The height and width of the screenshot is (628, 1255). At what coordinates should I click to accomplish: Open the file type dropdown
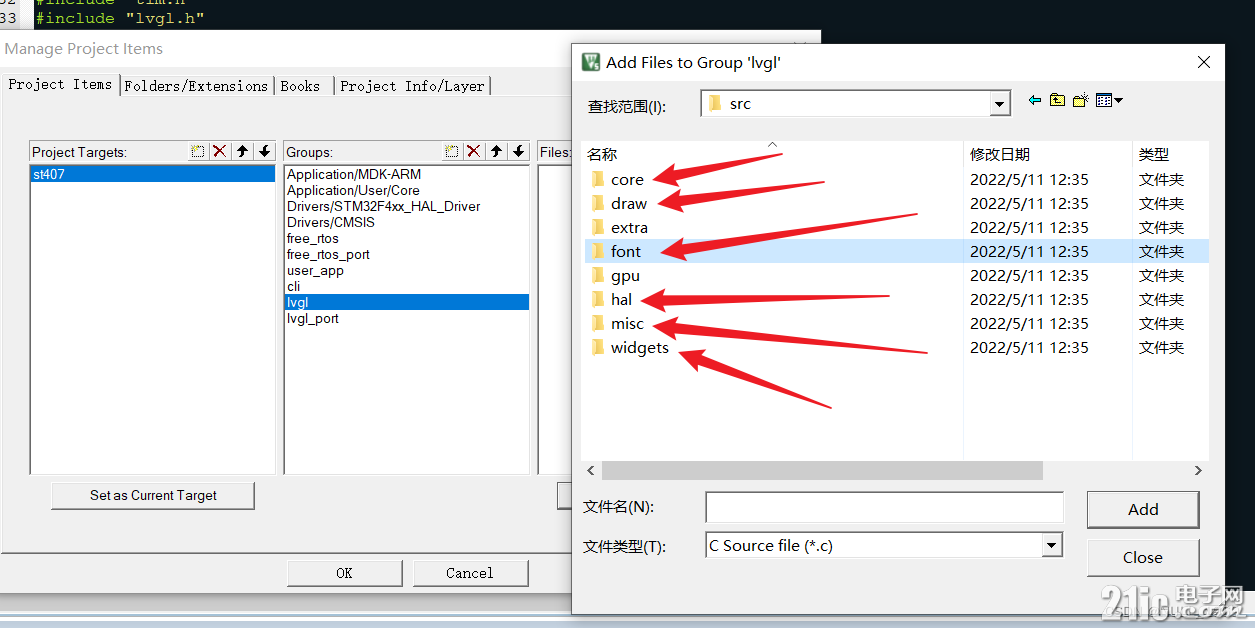coord(1051,545)
